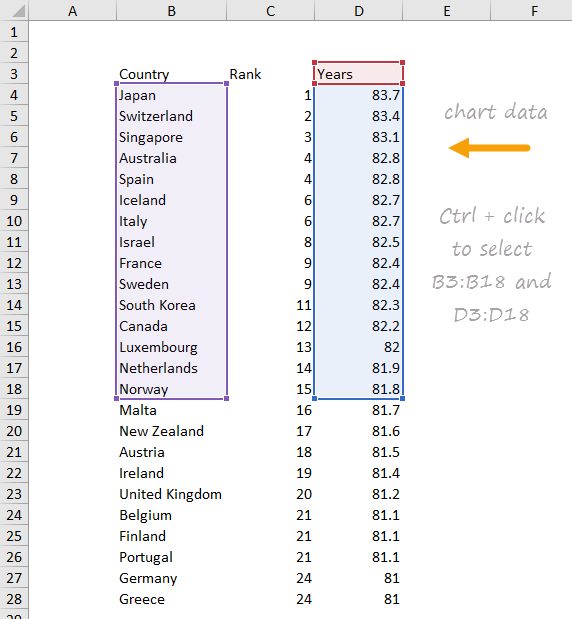Click the Country header cell
The height and width of the screenshot is (619, 572).
click(171, 74)
